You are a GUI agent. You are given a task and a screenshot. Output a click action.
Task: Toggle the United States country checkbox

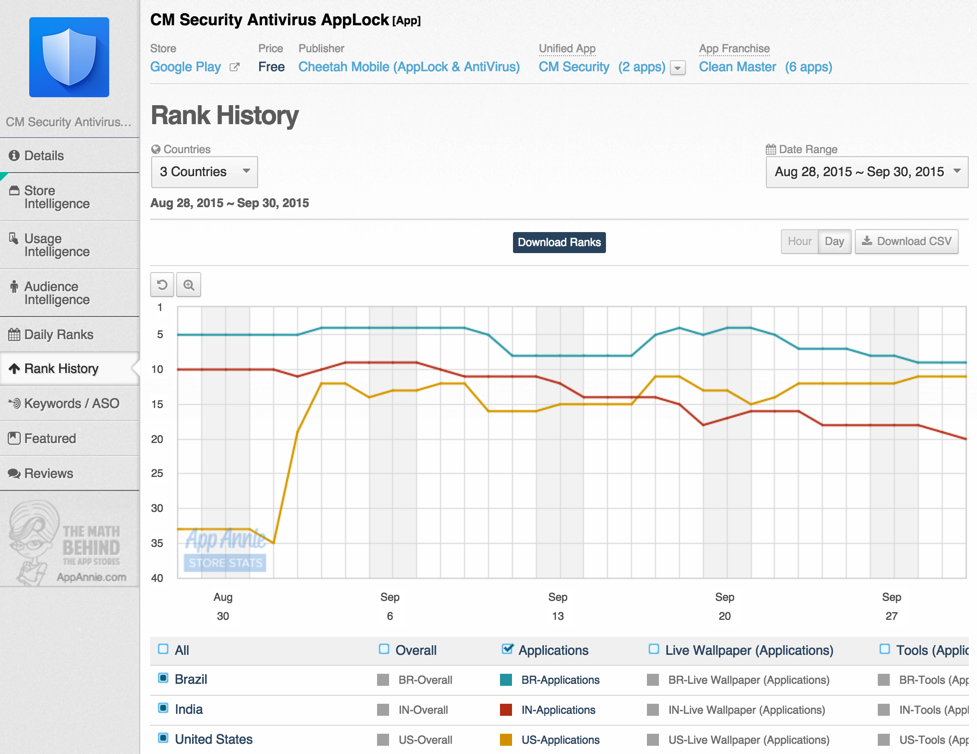pos(163,738)
